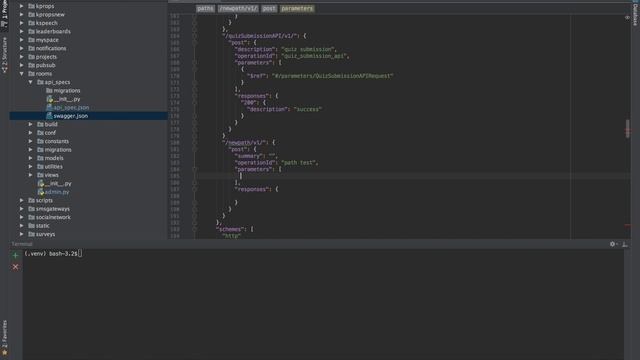This screenshot has width=640, height=360.
Task: Expand the scripts folder
Action: click(x=22, y=200)
